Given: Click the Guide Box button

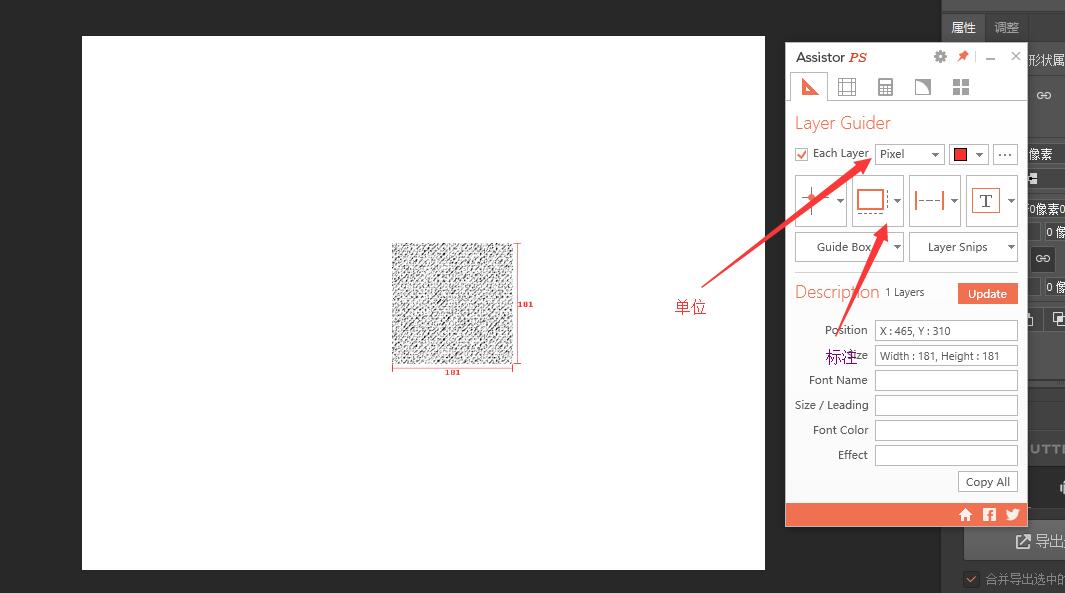Looking at the screenshot, I should pos(844,247).
